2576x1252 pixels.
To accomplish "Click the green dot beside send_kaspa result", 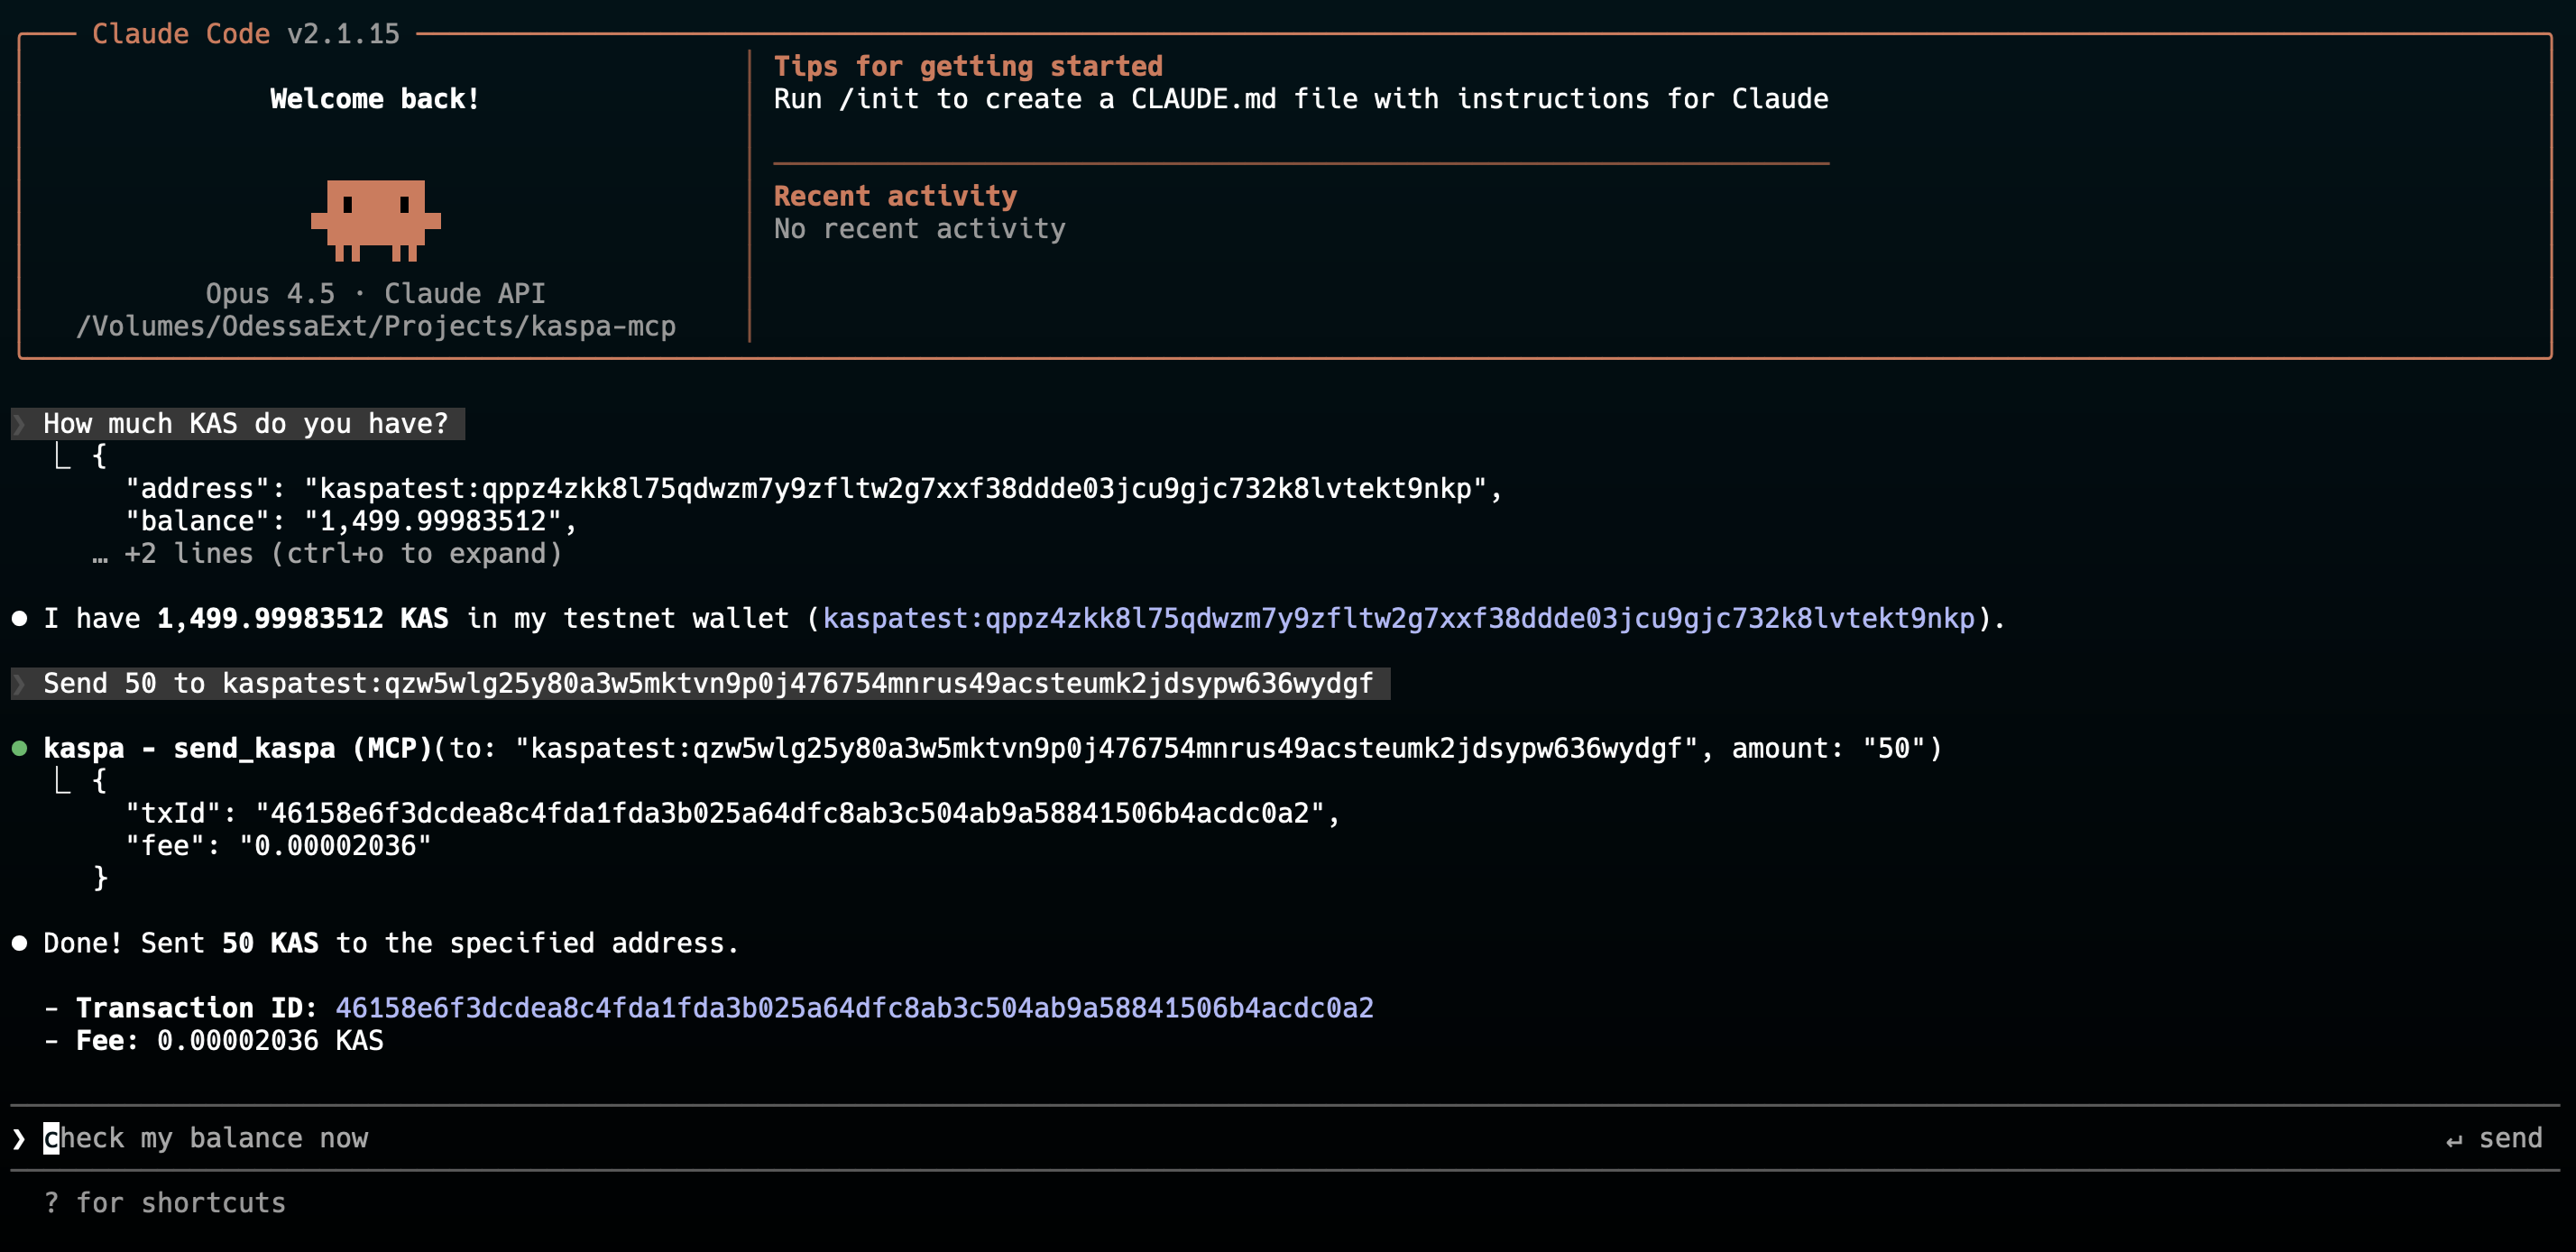I will point(19,746).
